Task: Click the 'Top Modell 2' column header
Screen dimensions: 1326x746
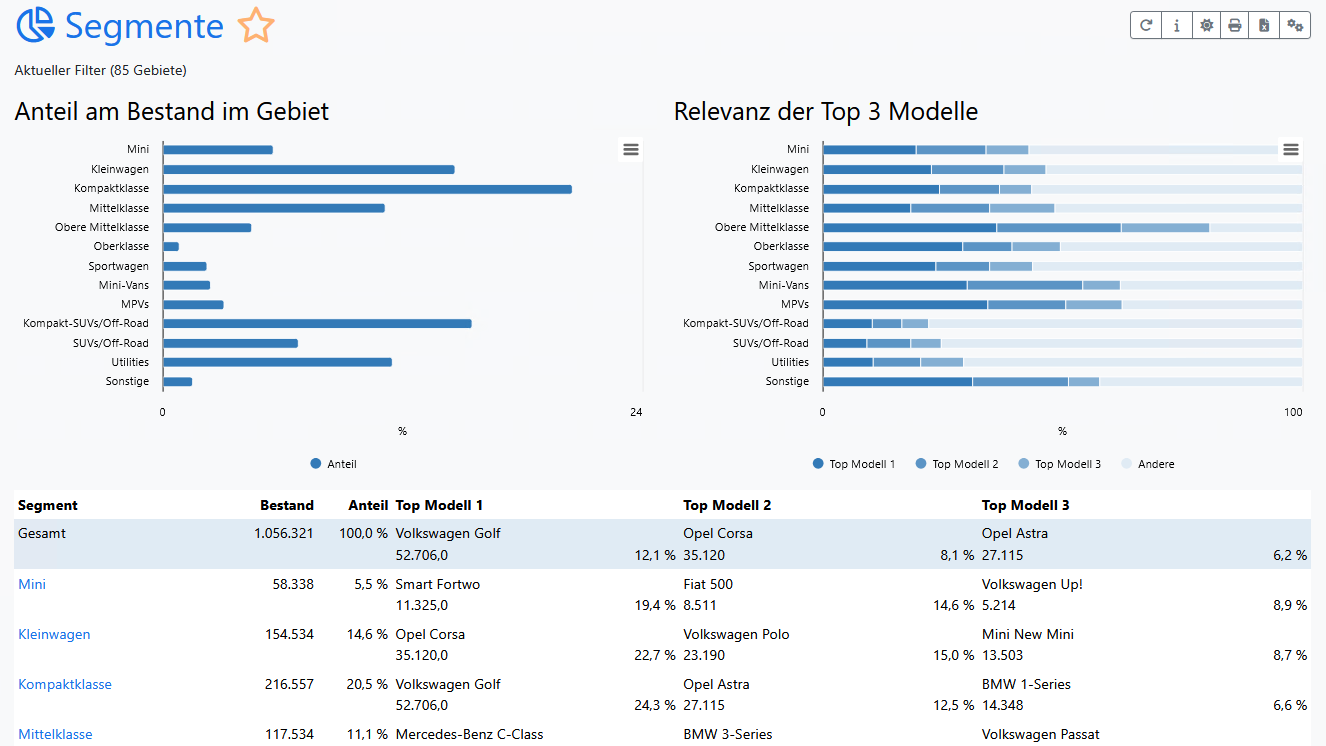Action: click(727, 505)
